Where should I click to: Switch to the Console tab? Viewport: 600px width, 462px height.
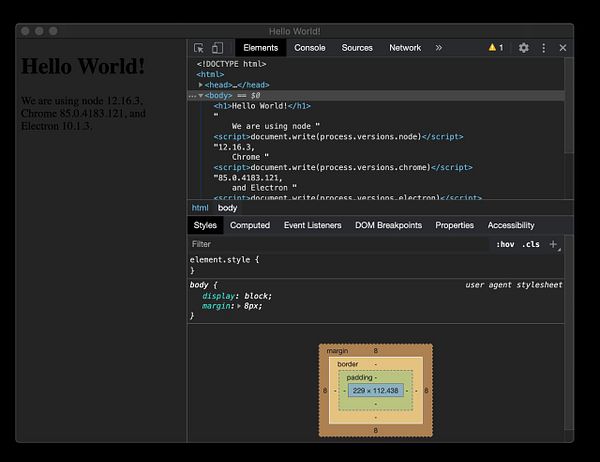(309, 48)
